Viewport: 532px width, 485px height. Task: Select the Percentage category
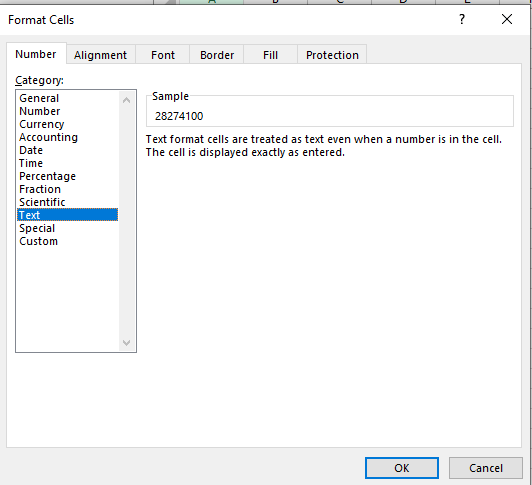(67, 176)
